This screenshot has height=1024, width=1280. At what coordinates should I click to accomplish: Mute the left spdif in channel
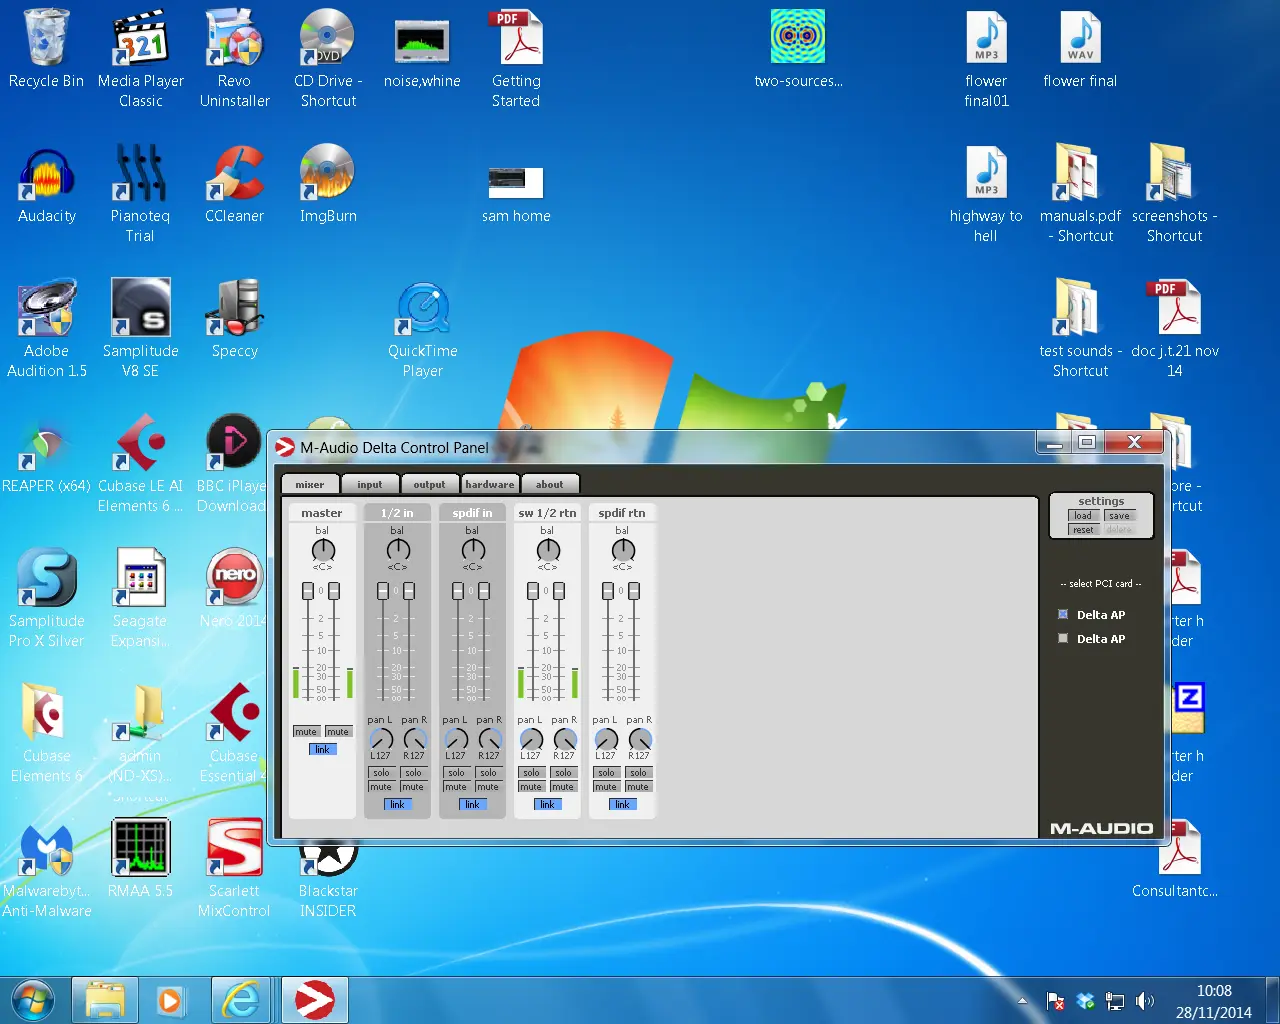(456, 787)
